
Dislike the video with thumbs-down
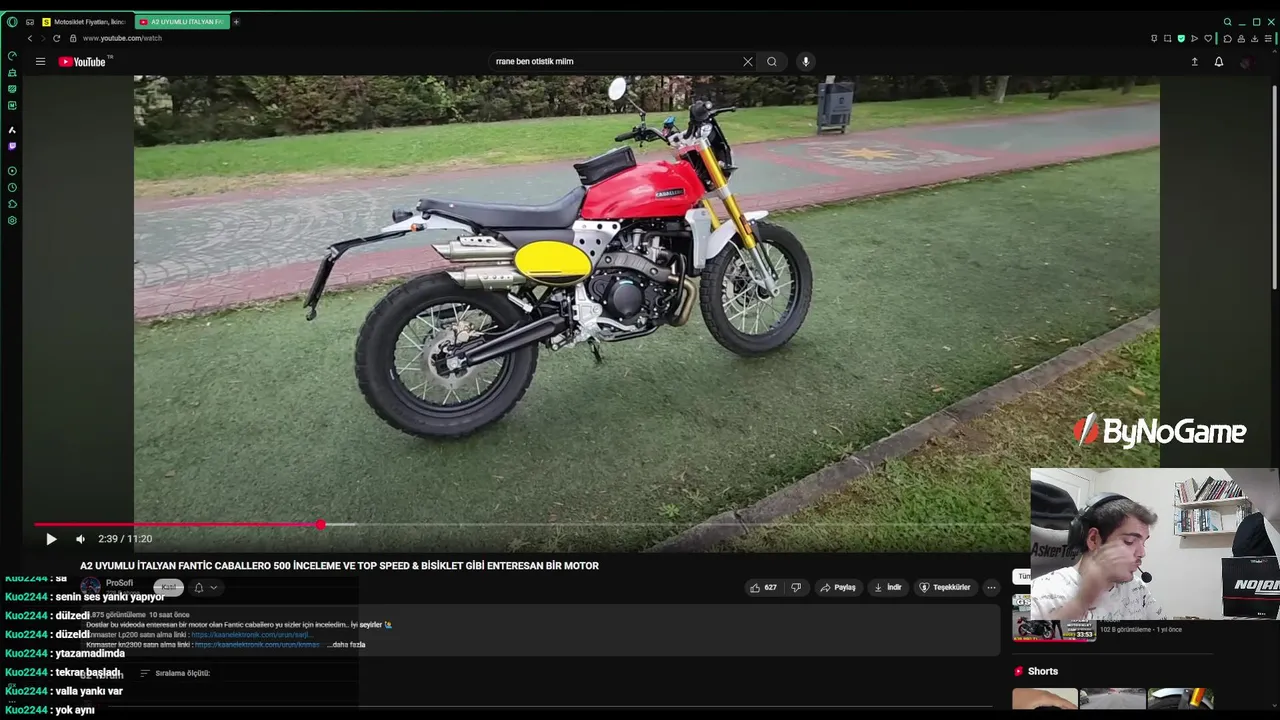(796, 587)
